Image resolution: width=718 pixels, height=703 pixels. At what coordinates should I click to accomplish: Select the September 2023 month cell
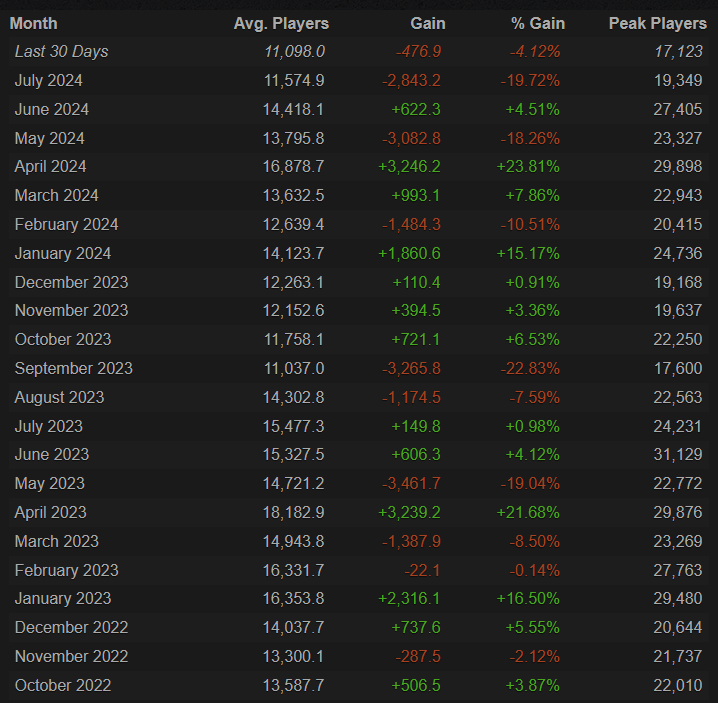pos(74,368)
